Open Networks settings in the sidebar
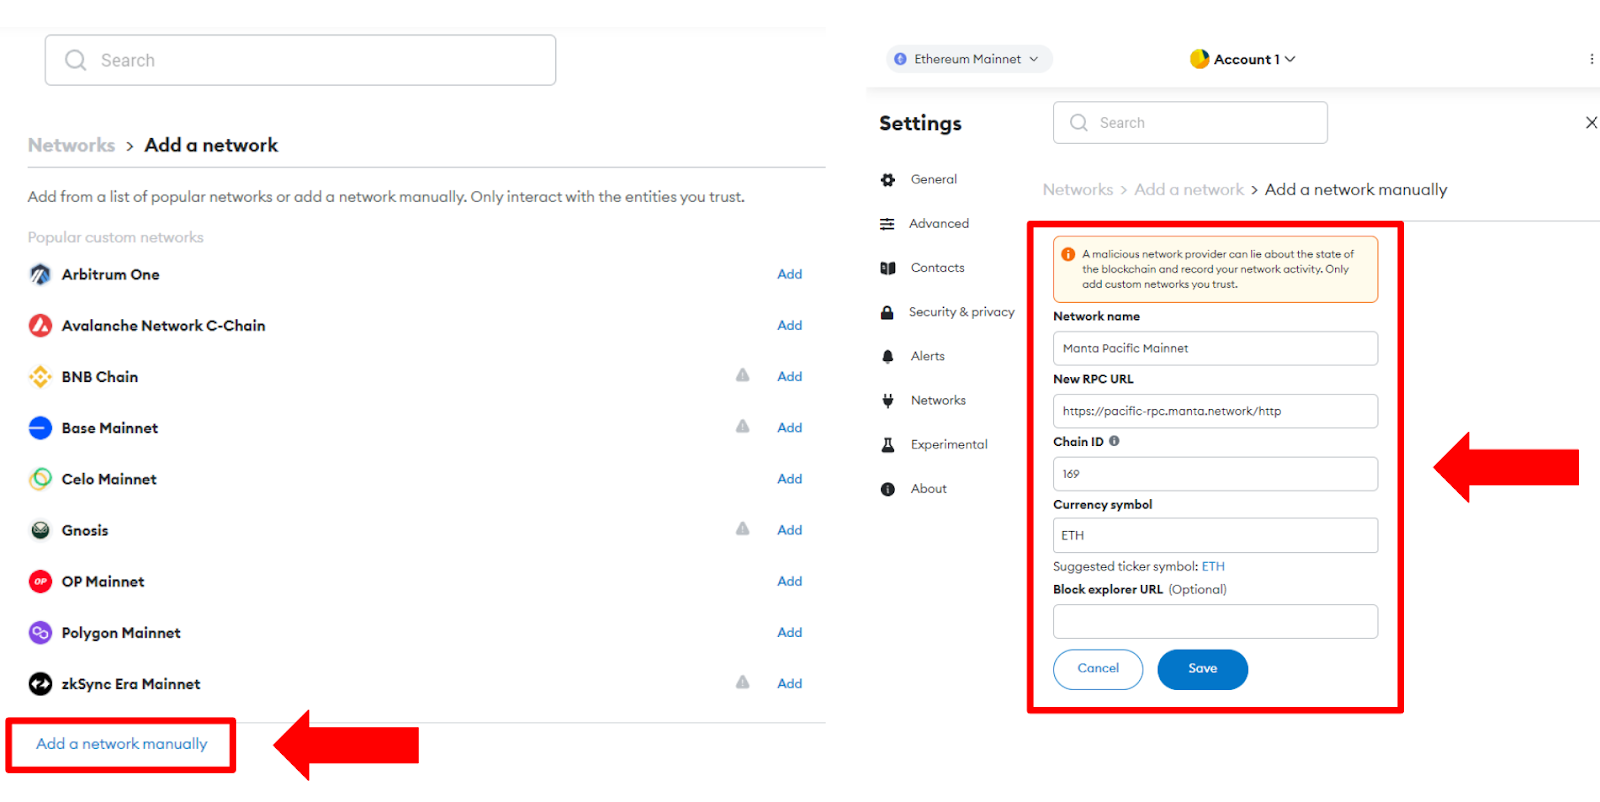Viewport: 1600px width, 802px height. point(938,400)
